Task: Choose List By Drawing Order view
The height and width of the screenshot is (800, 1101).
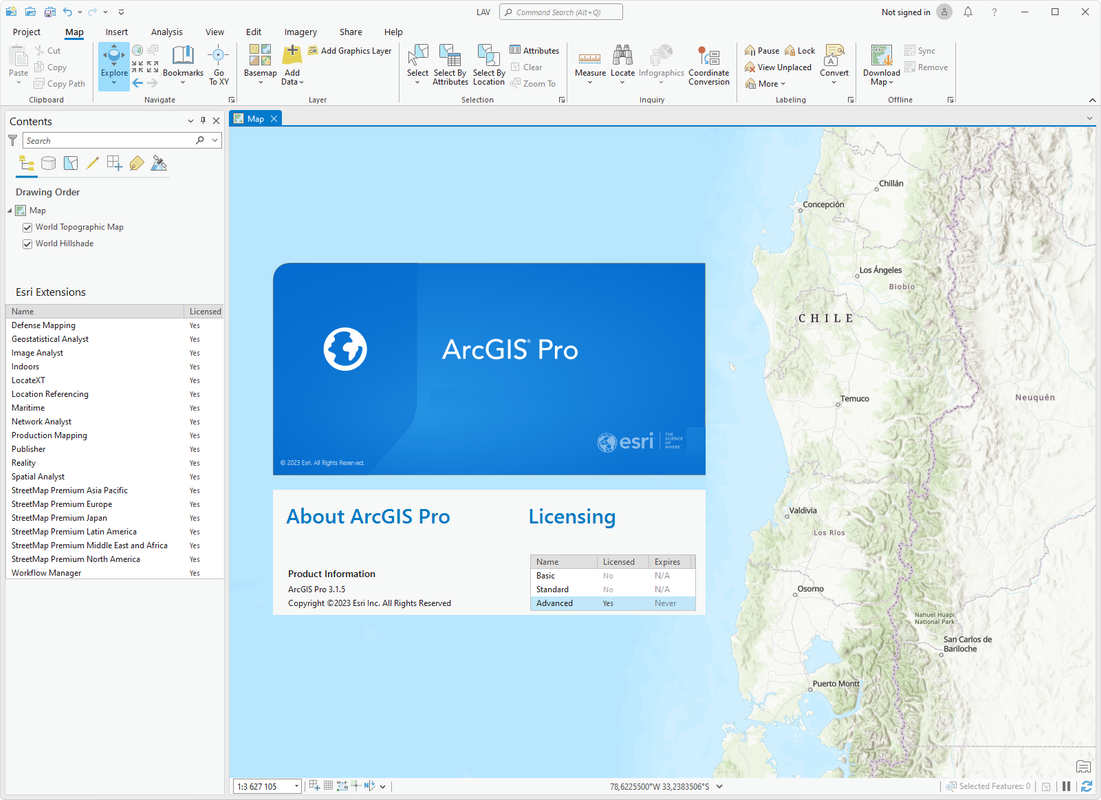Action: pyautogui.click(x=27, y=164)
